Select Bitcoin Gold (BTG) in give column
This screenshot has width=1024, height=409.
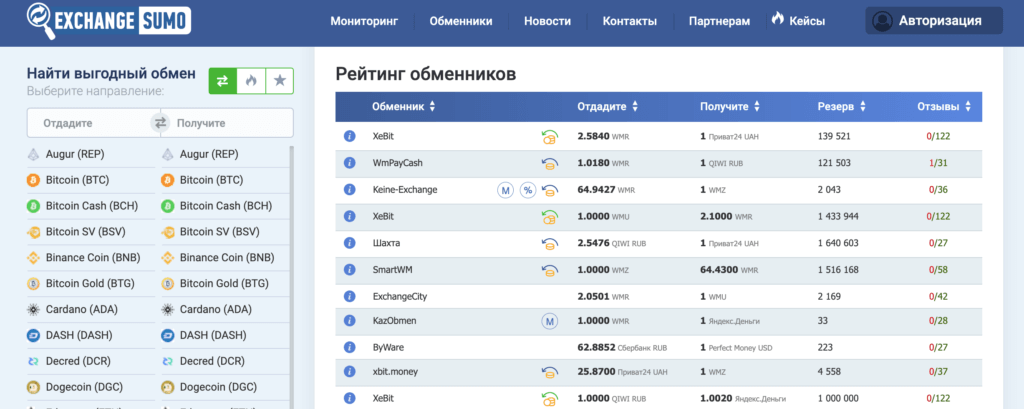pyautogui.click(x=91, y=284)
